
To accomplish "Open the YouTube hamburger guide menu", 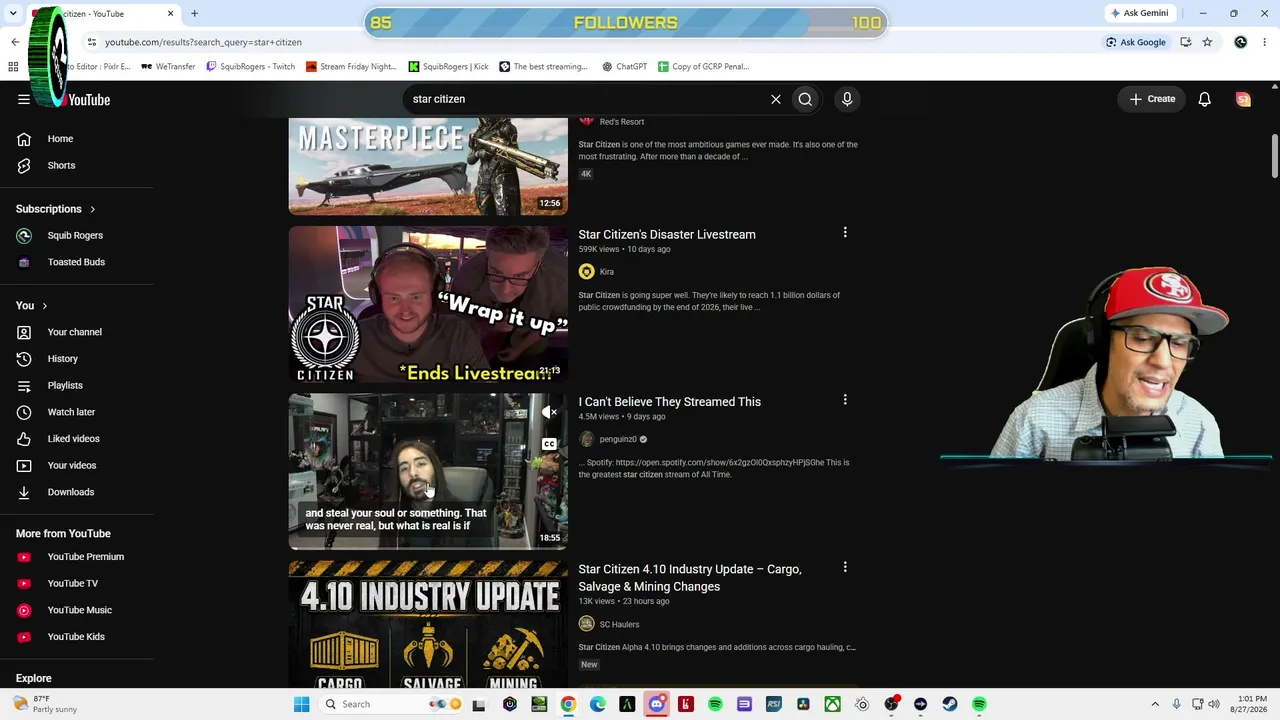I will pyautogui.click(x=24, y=99).
